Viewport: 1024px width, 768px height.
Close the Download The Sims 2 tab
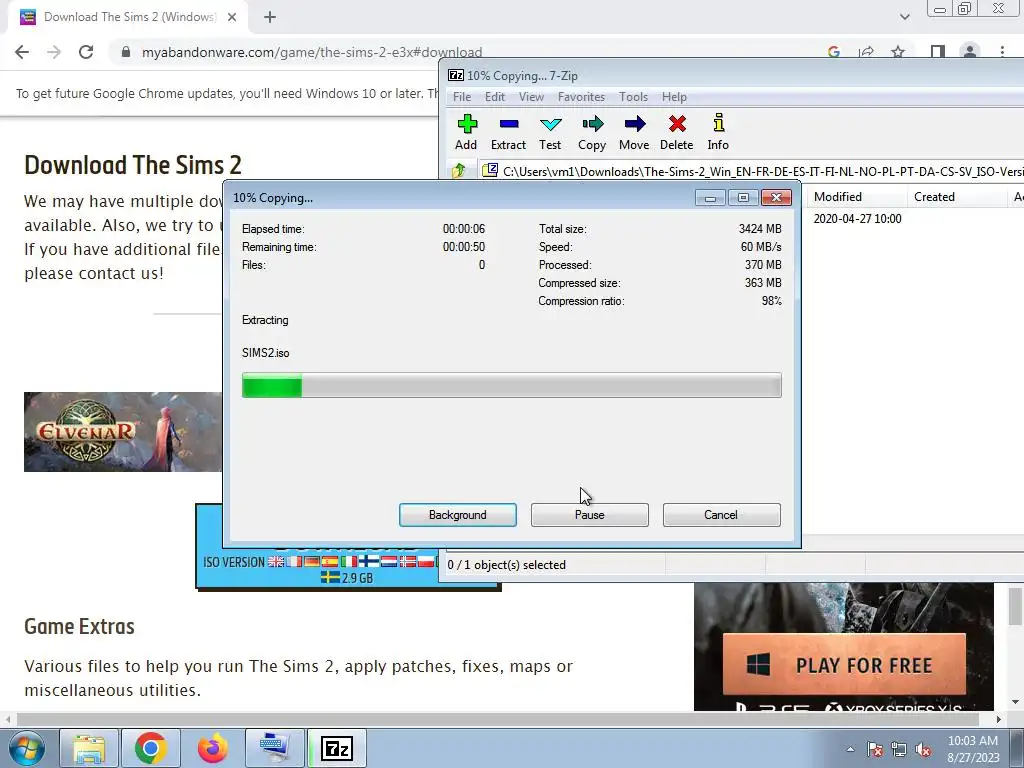[232, 18]
